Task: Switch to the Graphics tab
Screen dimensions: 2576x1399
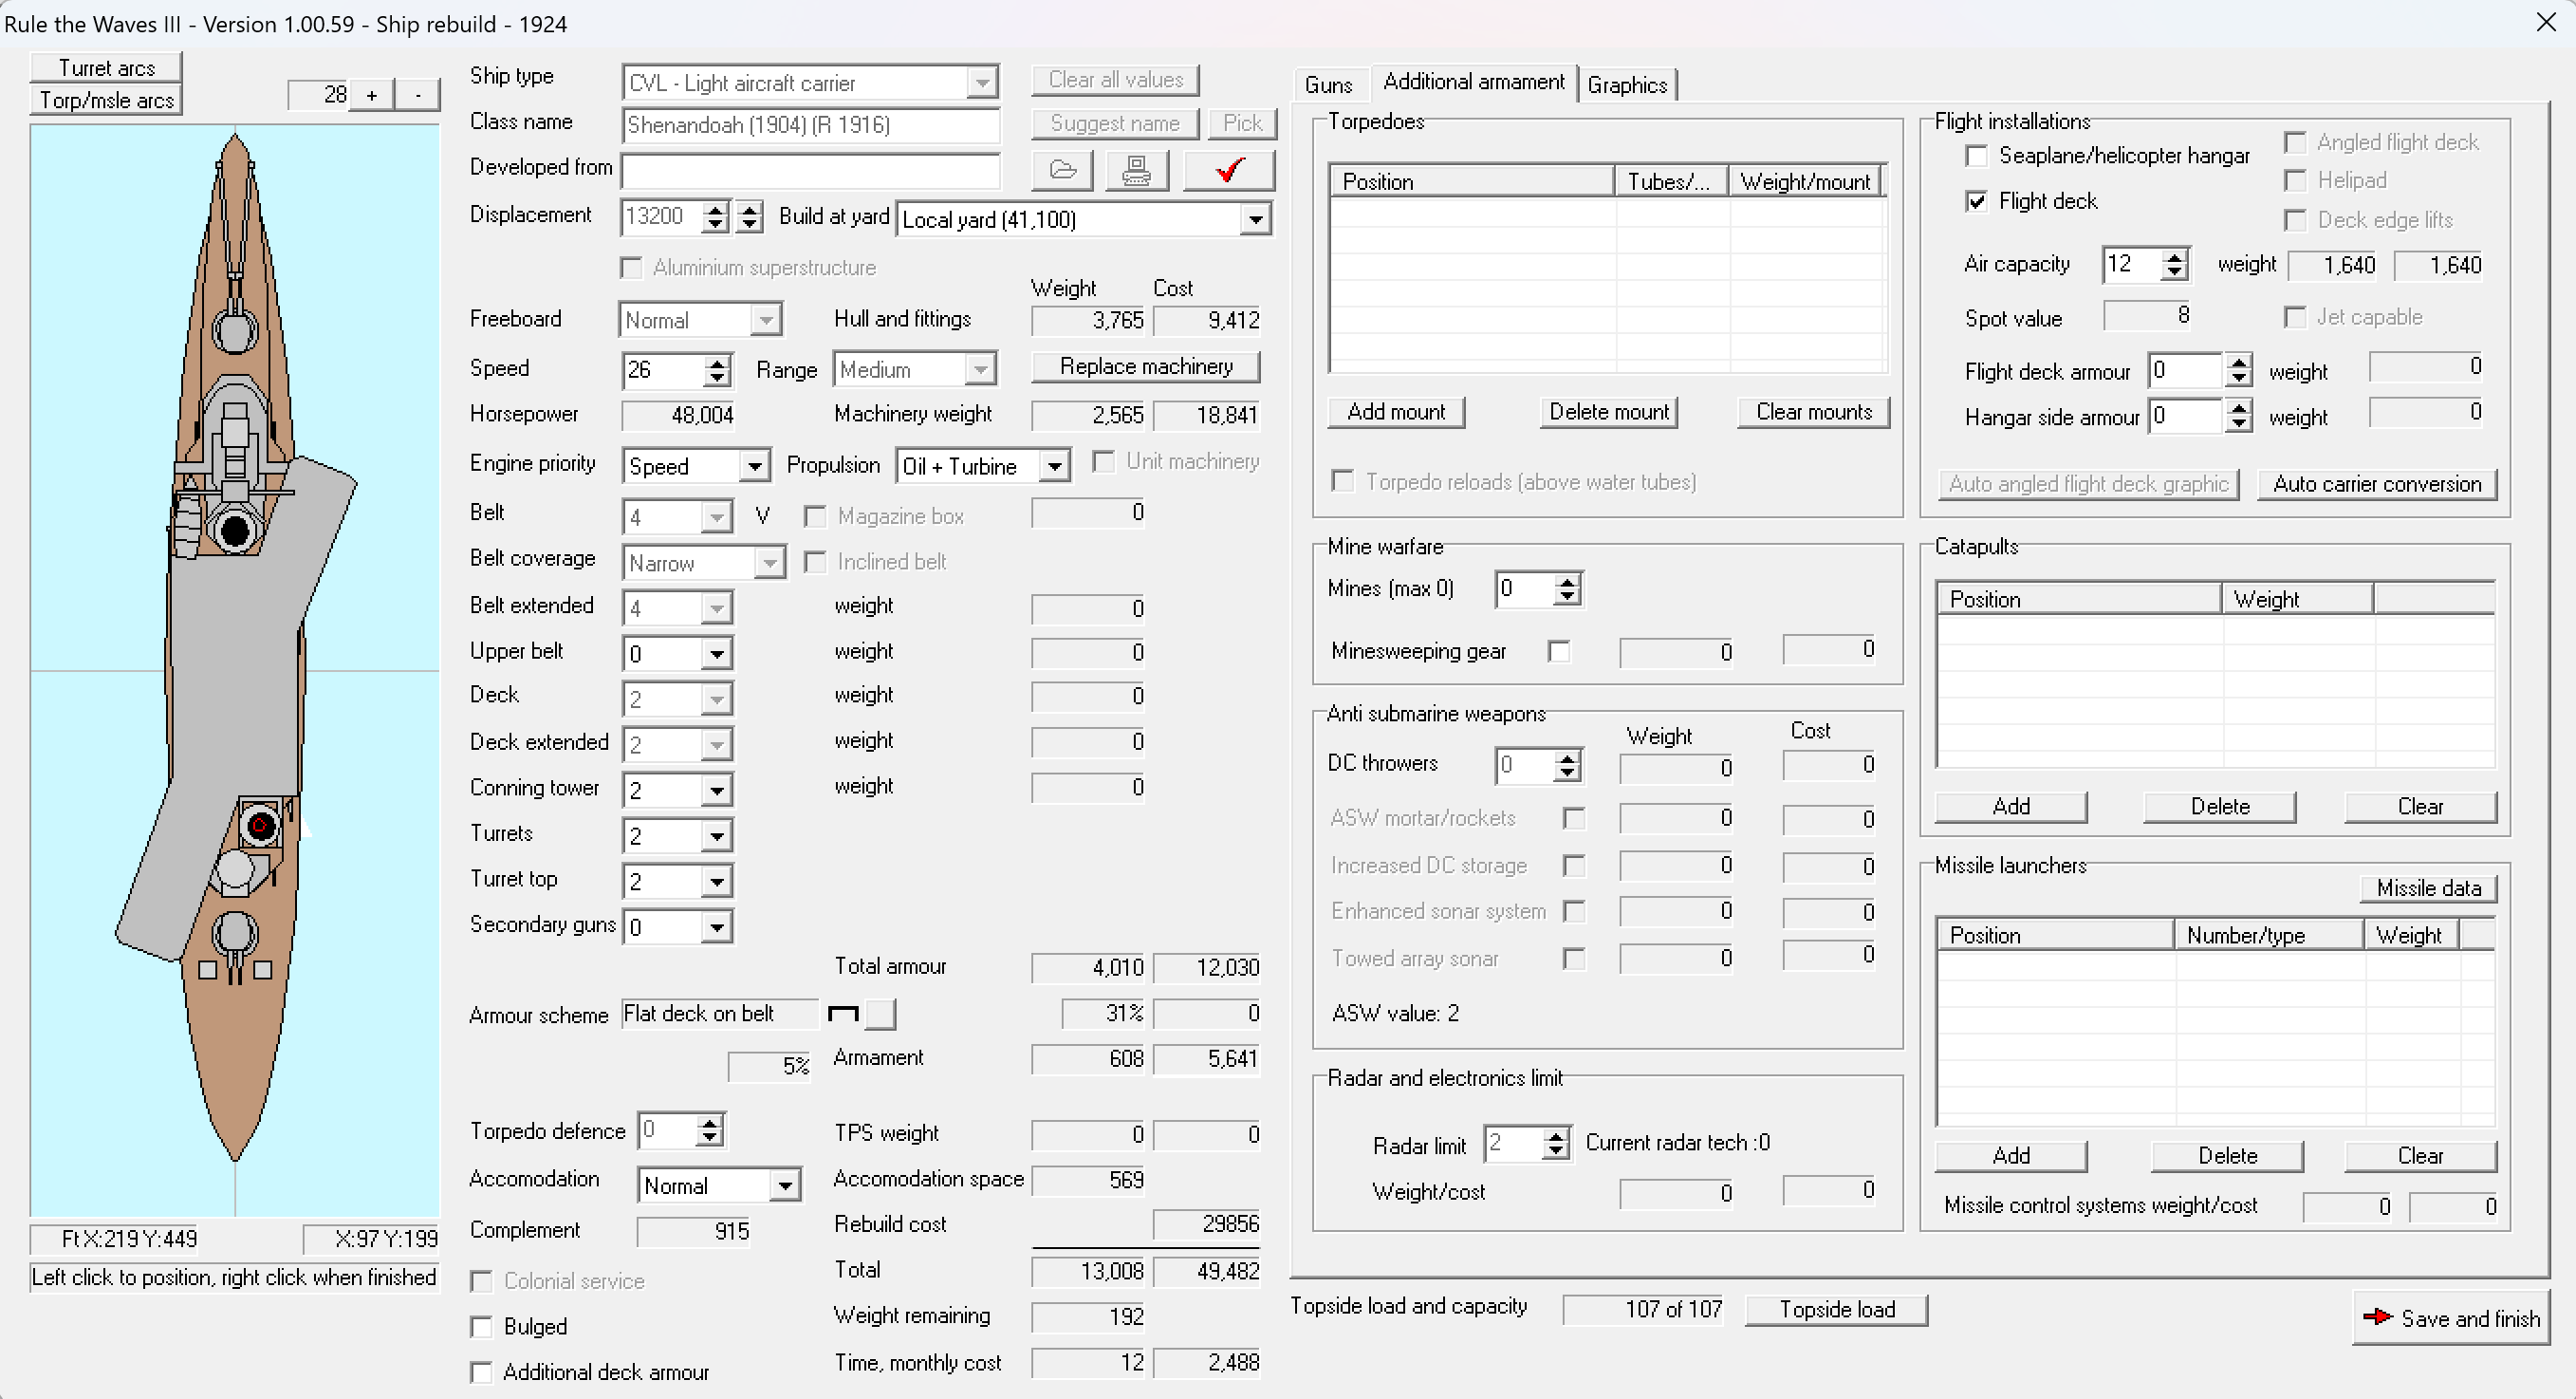Action: coord(1627,85)
